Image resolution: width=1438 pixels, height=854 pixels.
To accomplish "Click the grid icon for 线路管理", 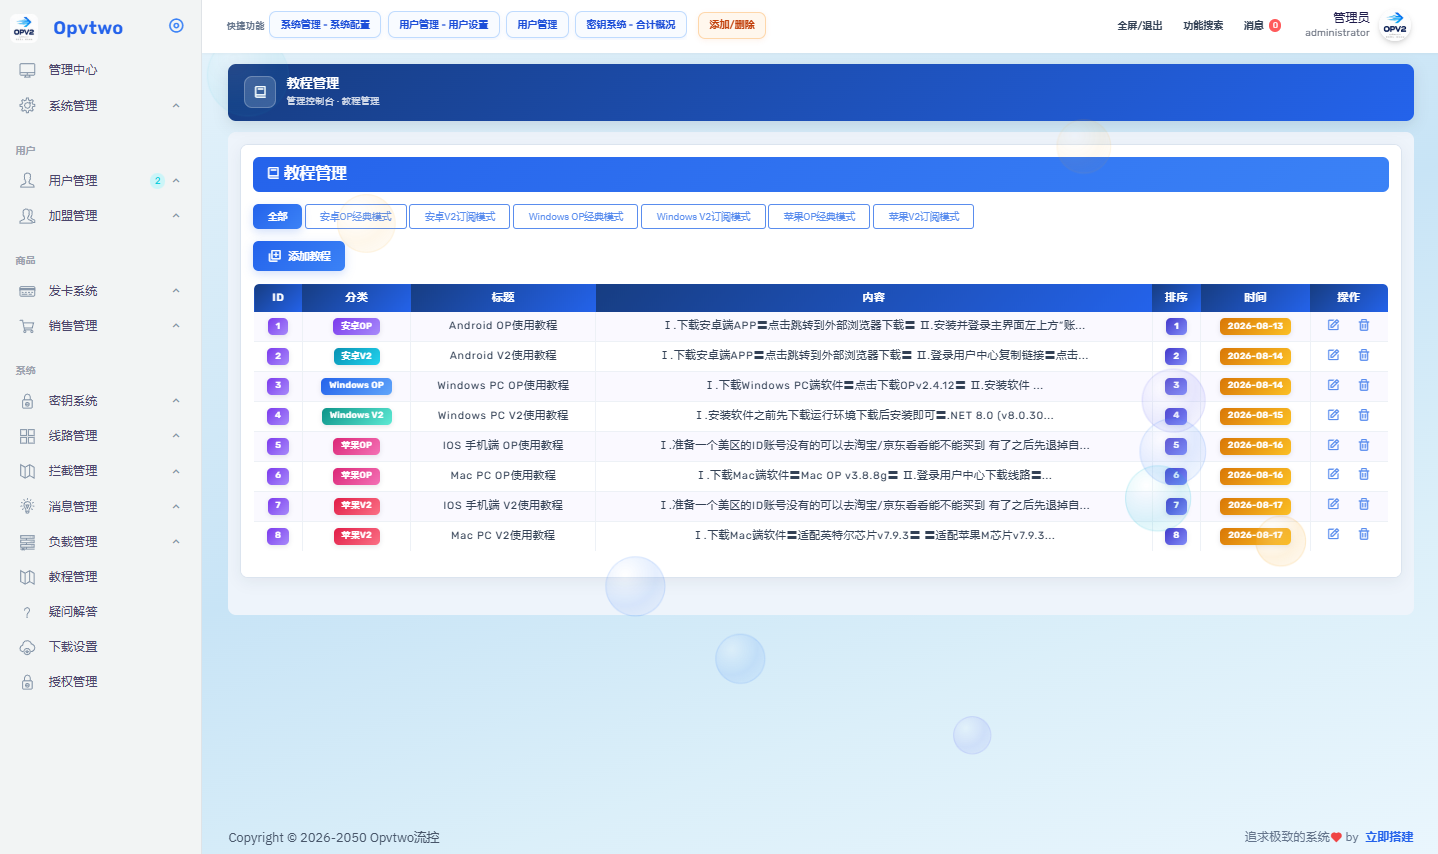I will click(x=27, y=436).
